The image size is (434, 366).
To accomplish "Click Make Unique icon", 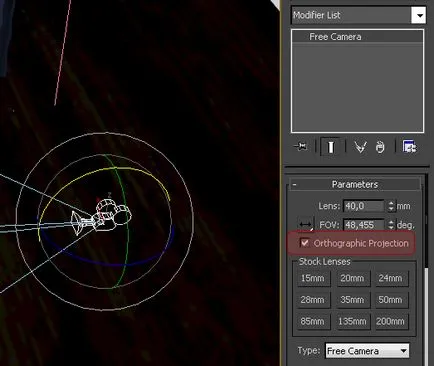I will (x=360, y=147).
